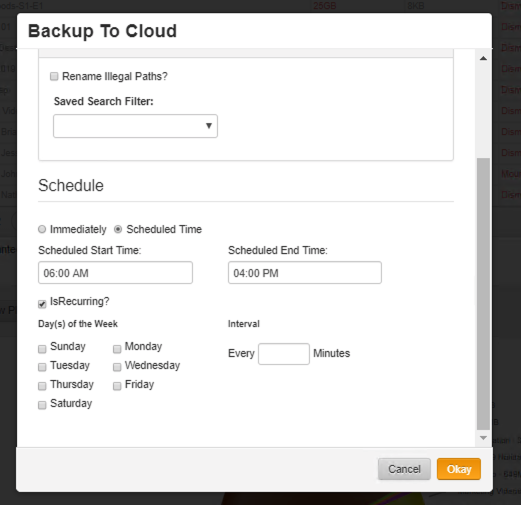Click the Interval minutes input box
521x505 pixels.
click(x=284, y=354)
